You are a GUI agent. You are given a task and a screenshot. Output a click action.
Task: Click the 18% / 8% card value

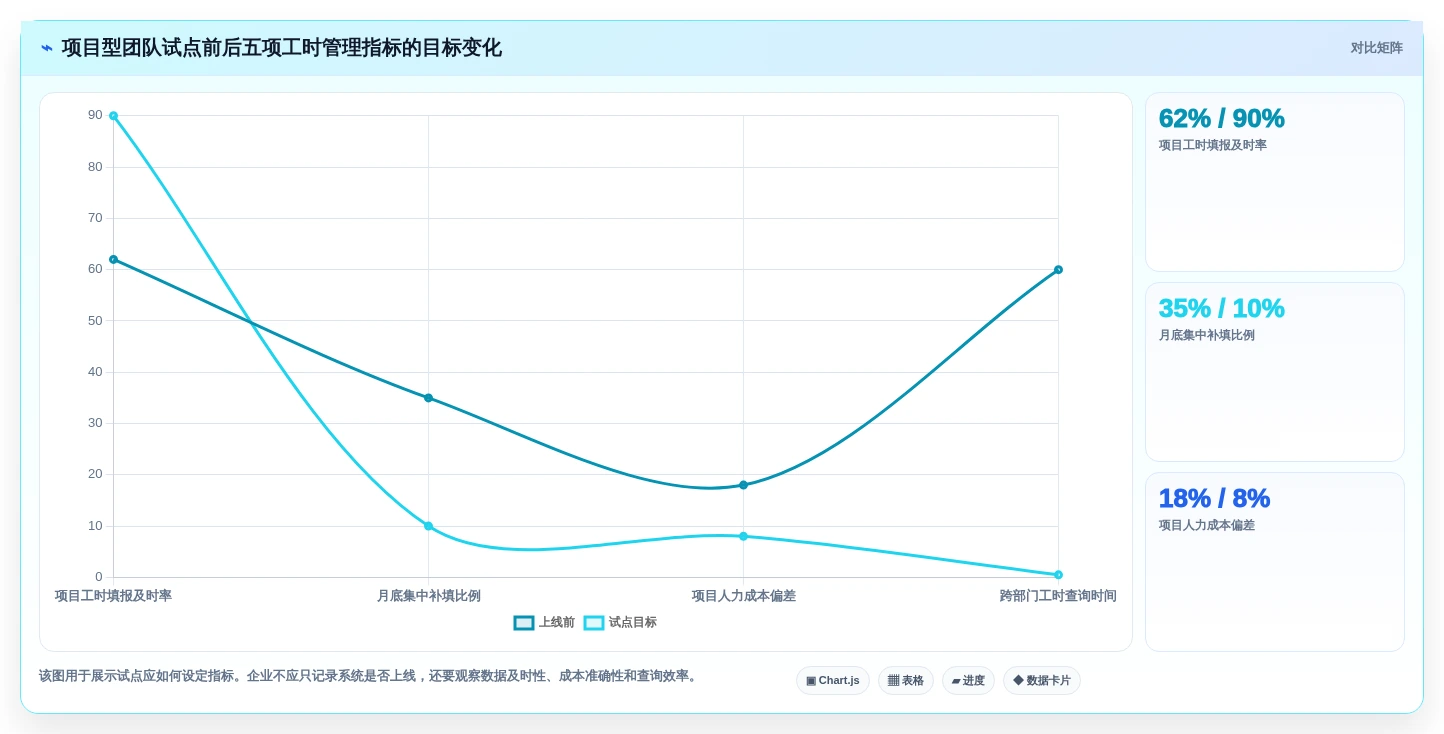[x=1214, y=498]
